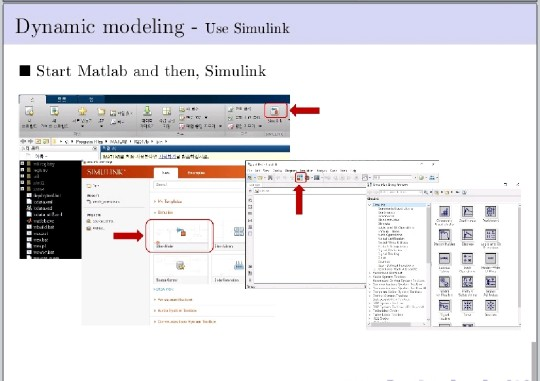Click the Save Workspace grid icon in MATLAB
Screen dimensions: 540x381
point(167,111)
